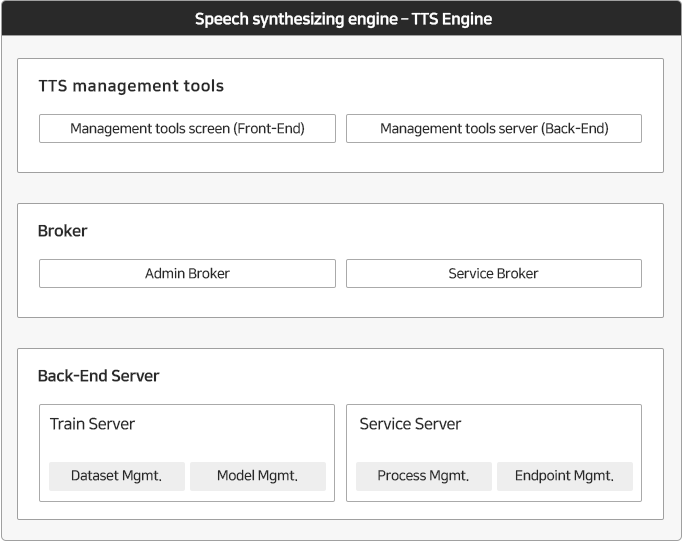Click the Train Server label

92,424
